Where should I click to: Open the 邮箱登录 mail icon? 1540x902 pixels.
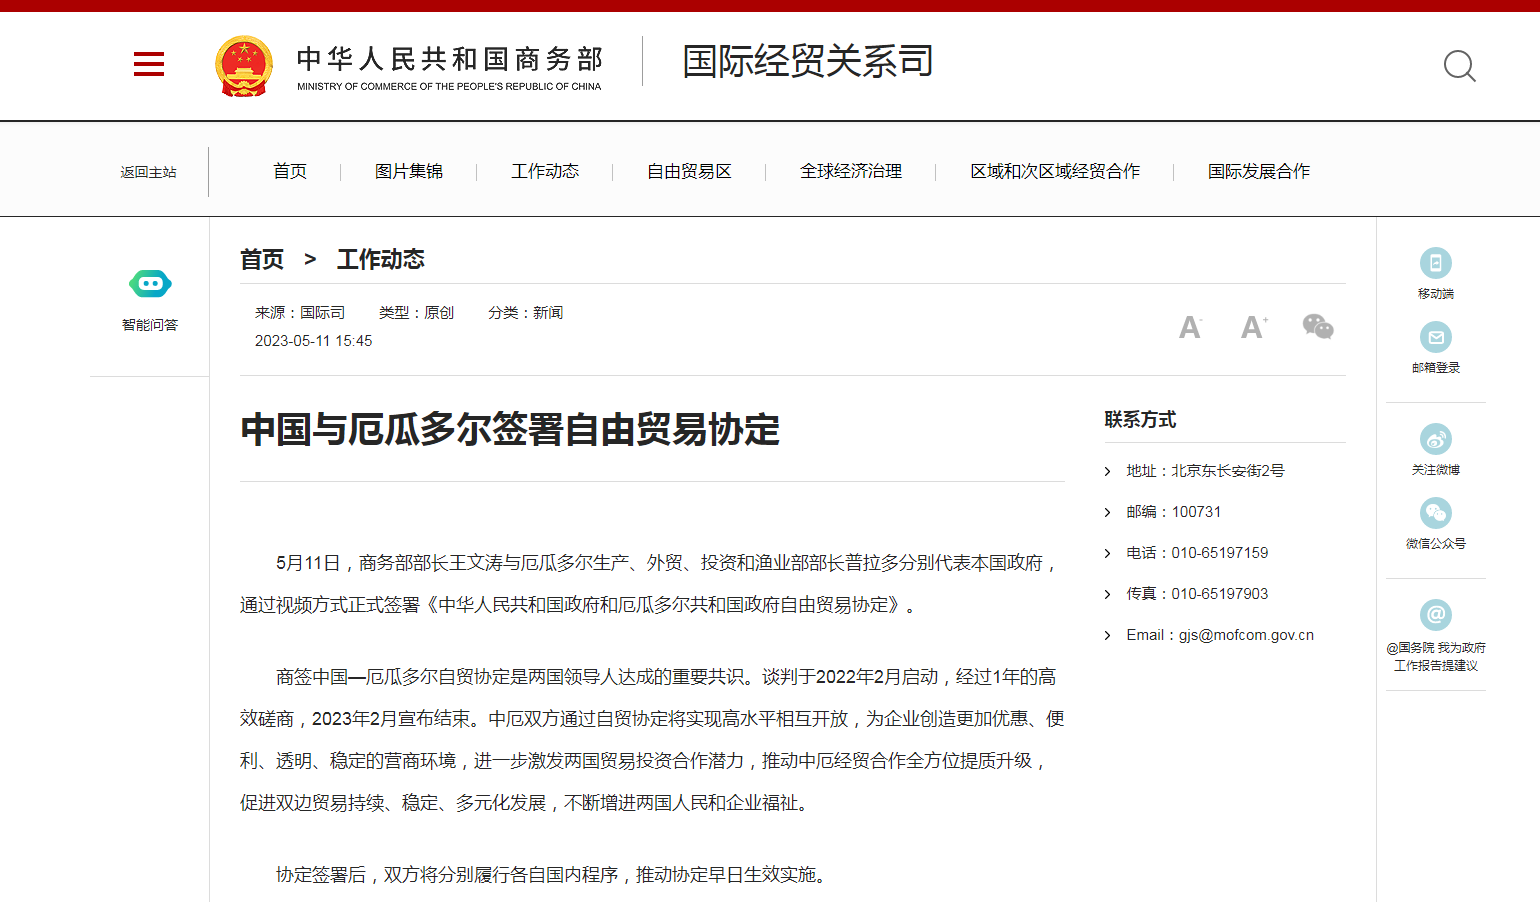(1436, 337)
